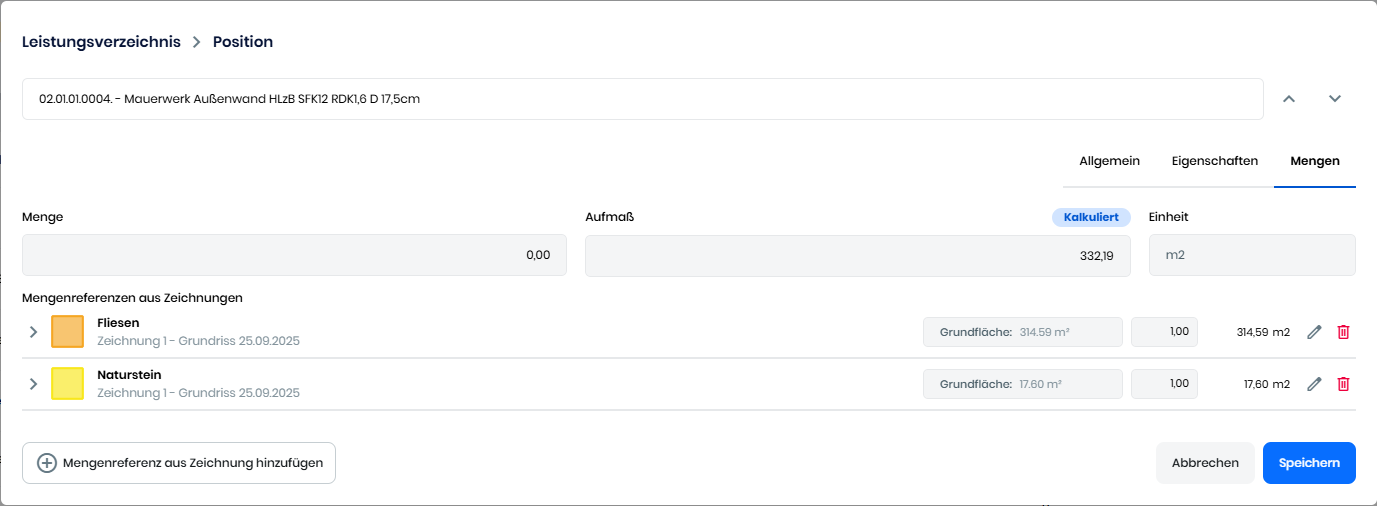Go to previous position with up chevron

pyautogui.click(x=1289, y=99)
